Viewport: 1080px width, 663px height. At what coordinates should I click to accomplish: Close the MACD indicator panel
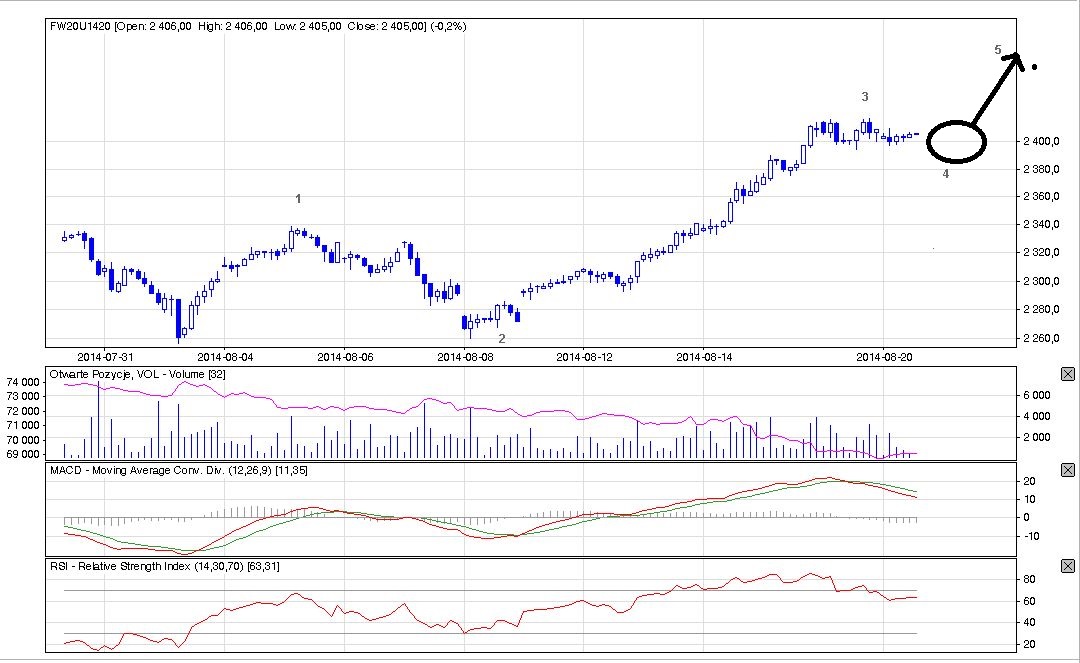[x=1067, y=470]
